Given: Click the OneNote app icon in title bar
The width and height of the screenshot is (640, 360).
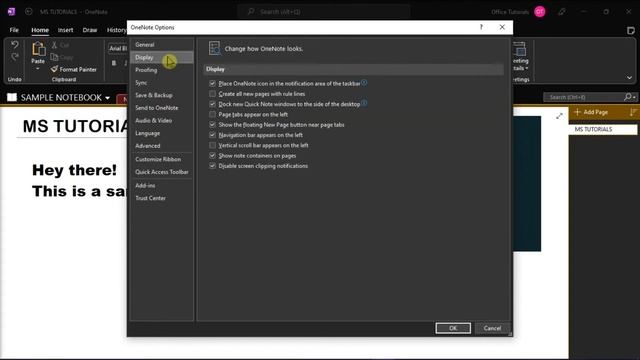Looking at the screenshot, I should pyautogui.click(x=11, y=11).
